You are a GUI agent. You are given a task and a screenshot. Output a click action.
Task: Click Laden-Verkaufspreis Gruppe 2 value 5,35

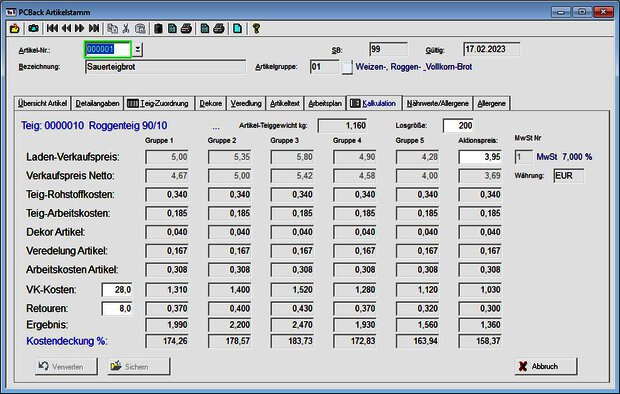coord(229,157)
